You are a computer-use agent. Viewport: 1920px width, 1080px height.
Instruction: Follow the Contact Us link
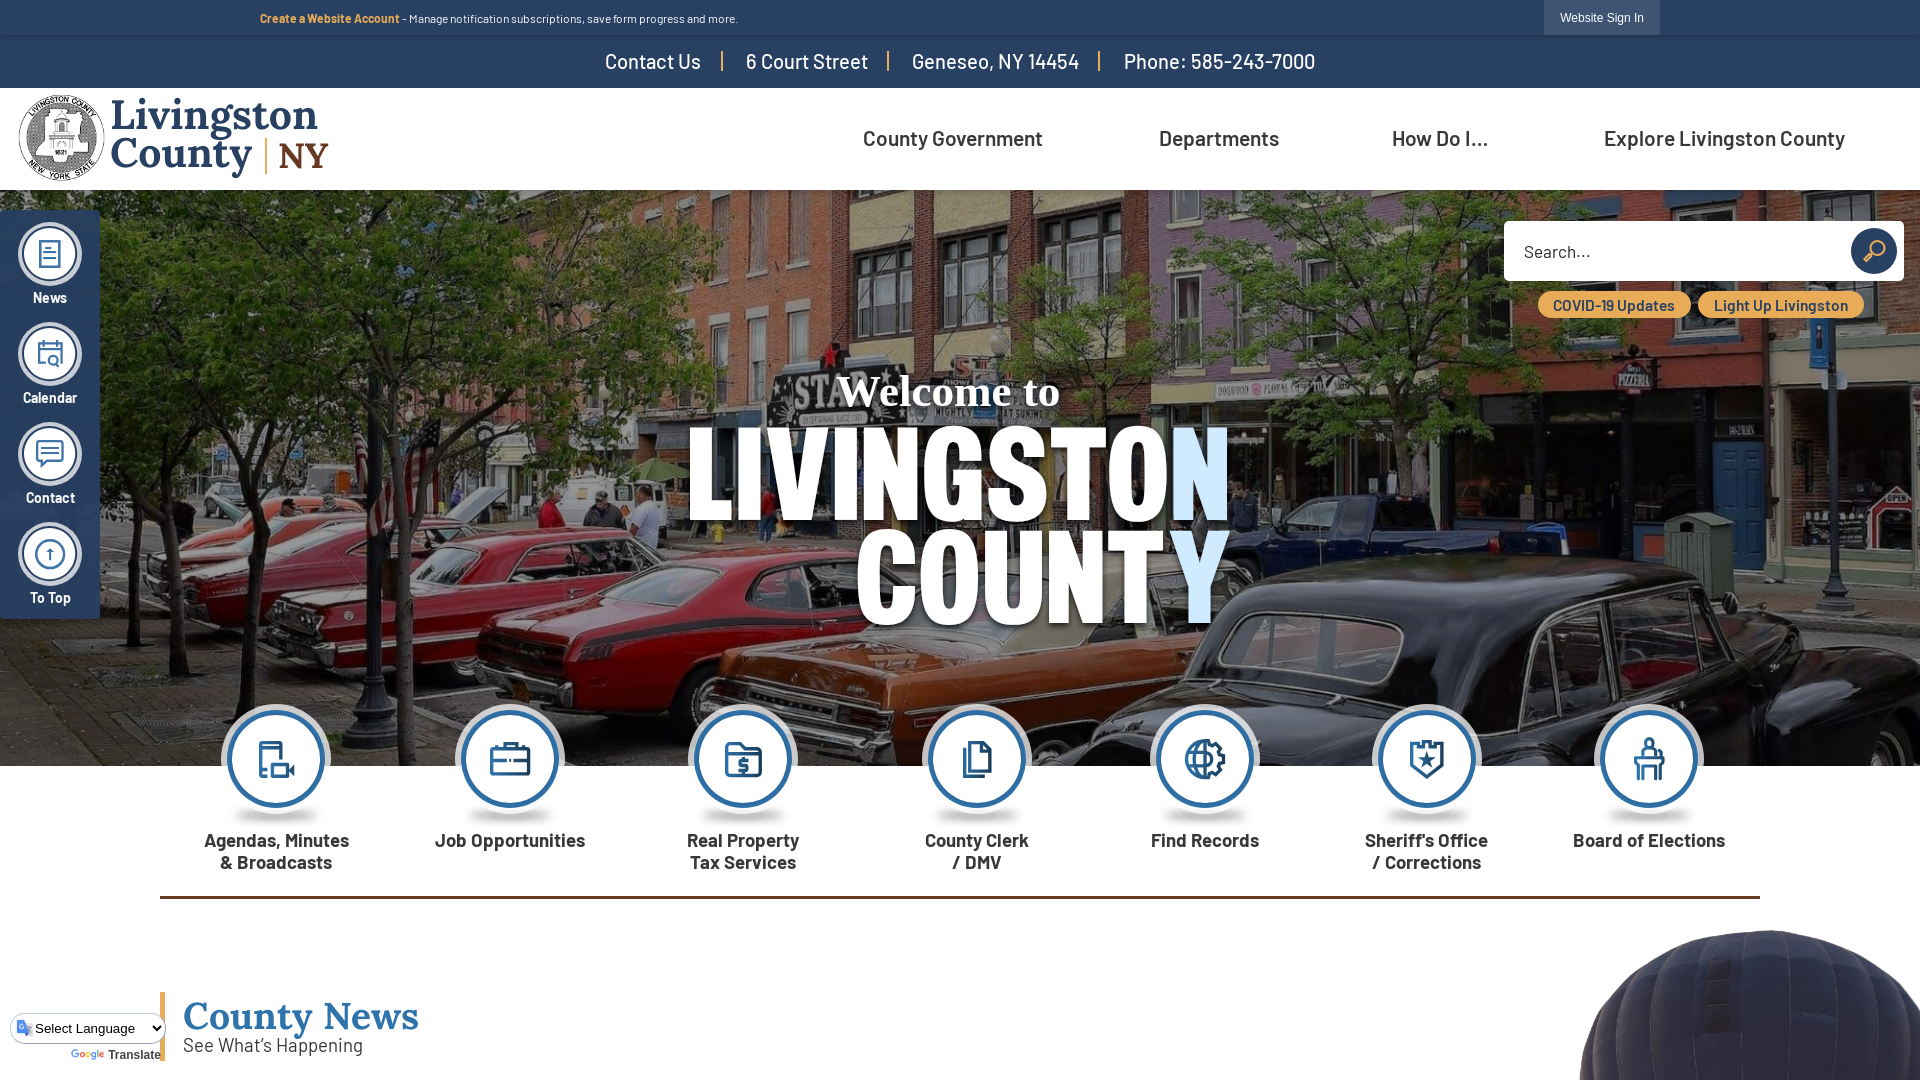click(653, 61)
